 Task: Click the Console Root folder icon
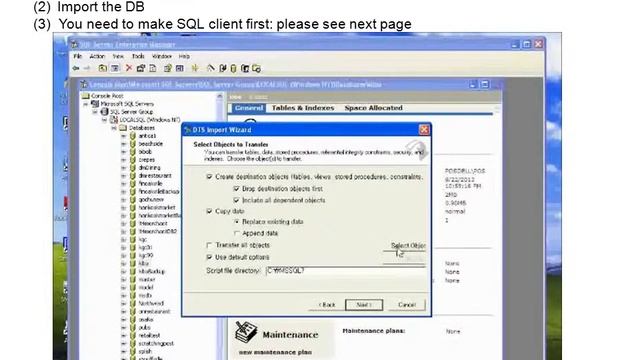tap(86, 96)
